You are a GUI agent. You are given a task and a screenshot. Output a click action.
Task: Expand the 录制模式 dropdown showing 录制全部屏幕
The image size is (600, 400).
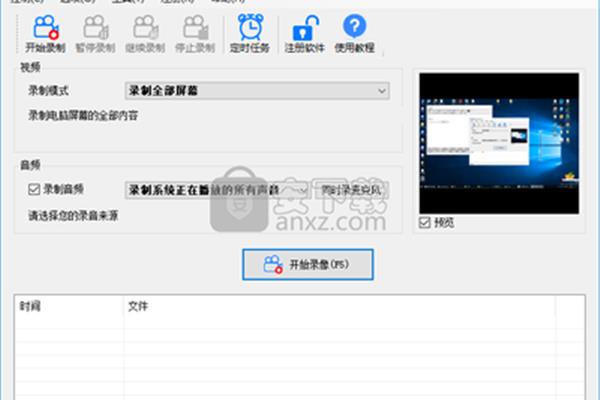(x=257, y=91)
